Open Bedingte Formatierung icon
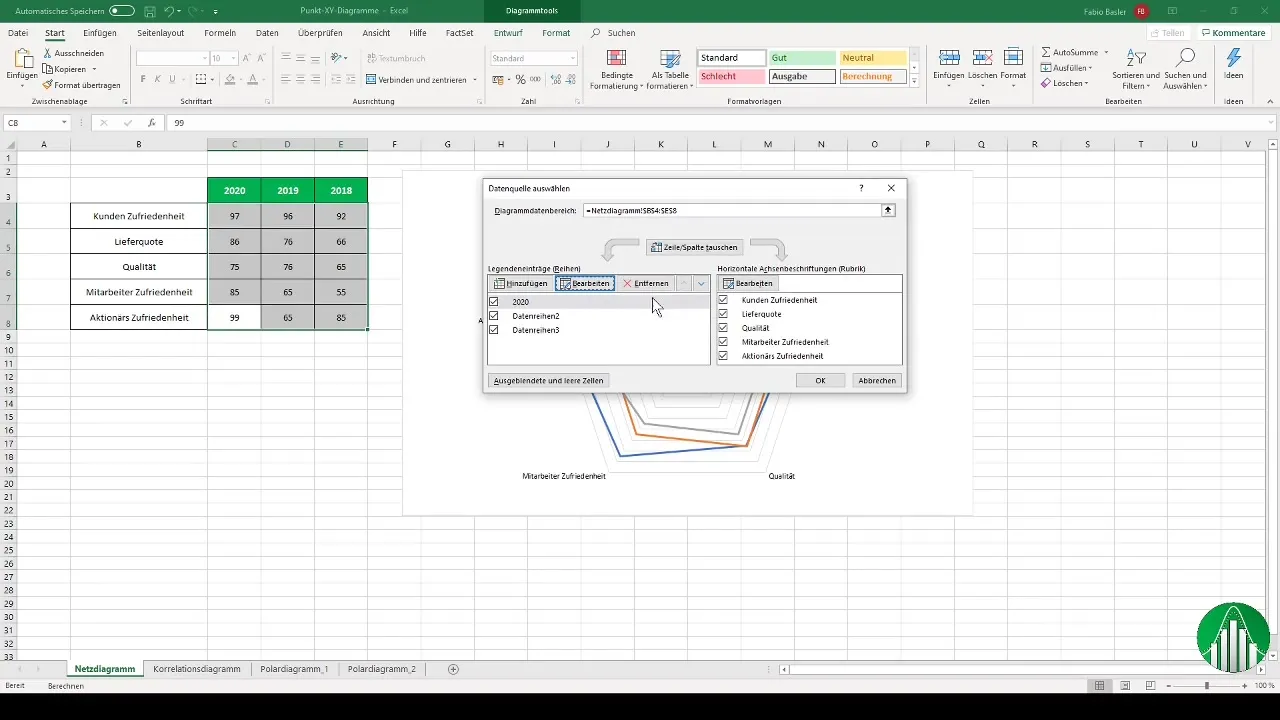Viewport: 1280px width, 720px height. click(617, 58)
